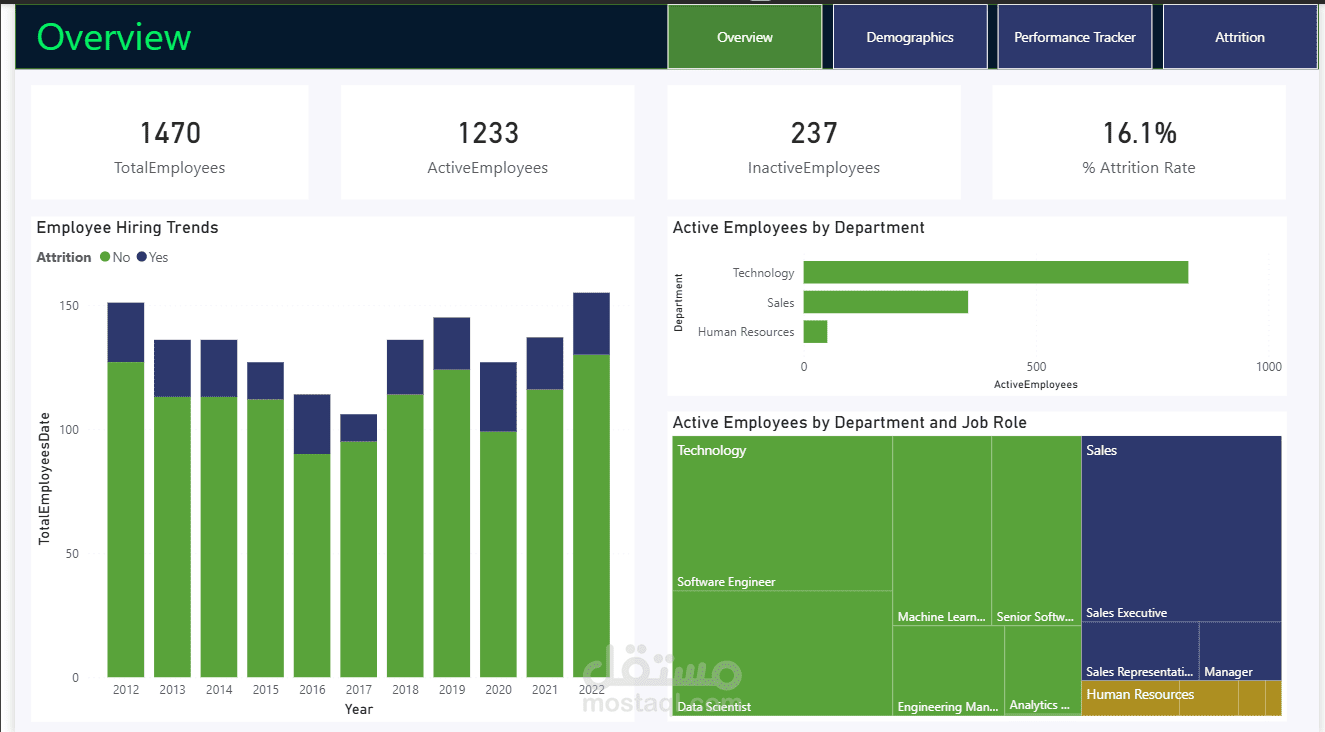The height and width of the screenshot is (732, 1325).
Task: Select the 2021 green bar segment
Action: pyautogui.click(x=545, y=533)
